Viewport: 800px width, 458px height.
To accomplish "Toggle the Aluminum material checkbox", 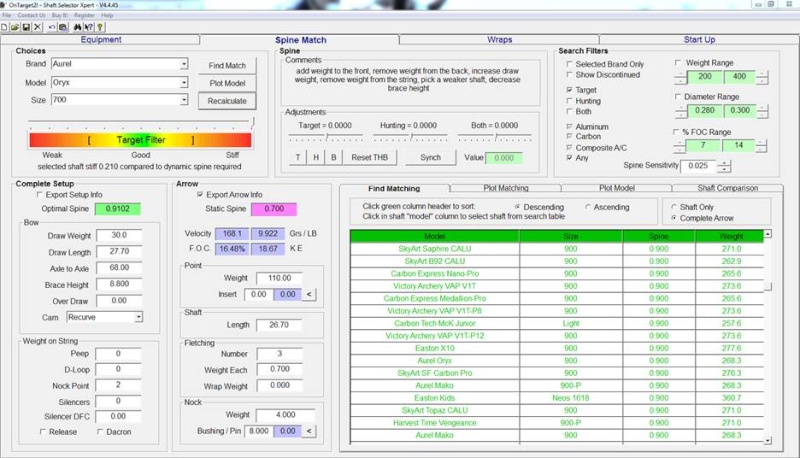I will pos(569,126).
